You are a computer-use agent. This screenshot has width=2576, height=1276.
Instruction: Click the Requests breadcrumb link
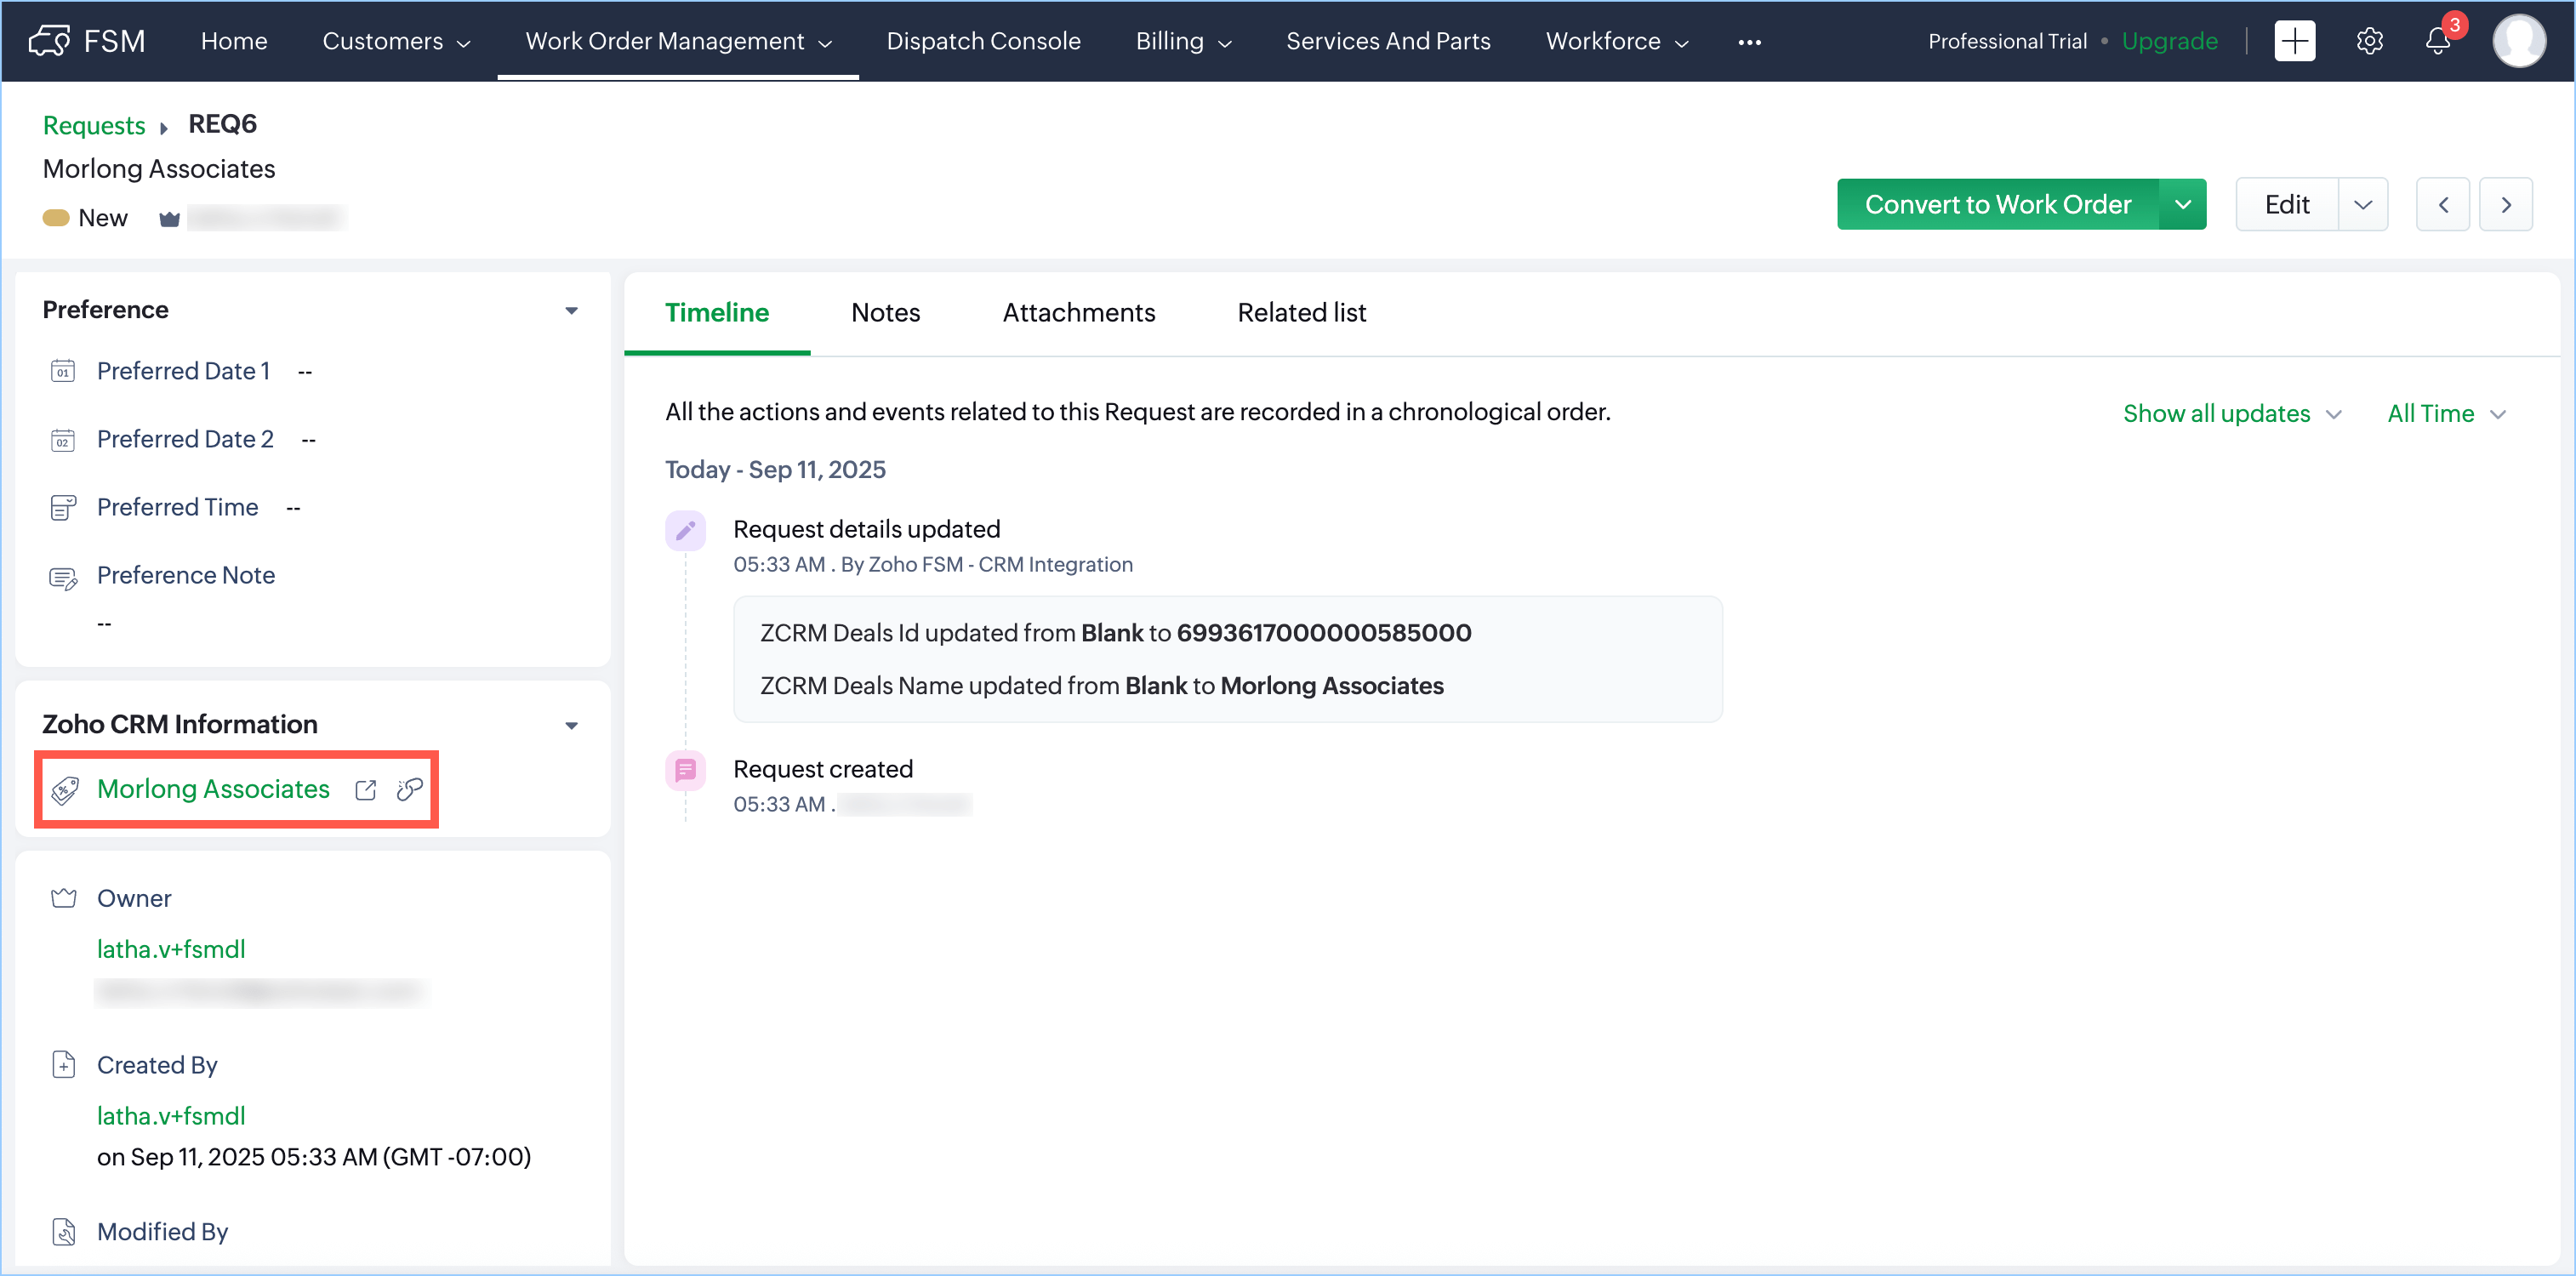(x=94, y=125)
